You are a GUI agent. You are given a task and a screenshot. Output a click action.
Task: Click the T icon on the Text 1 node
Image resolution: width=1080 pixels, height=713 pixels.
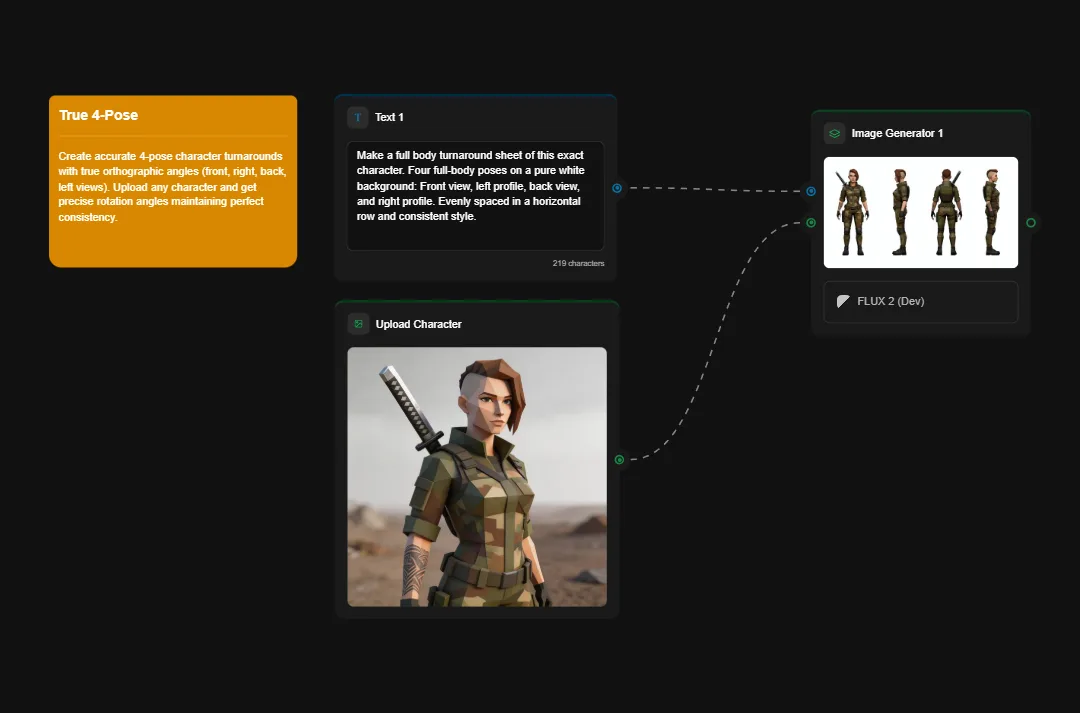tap(357, 117)
